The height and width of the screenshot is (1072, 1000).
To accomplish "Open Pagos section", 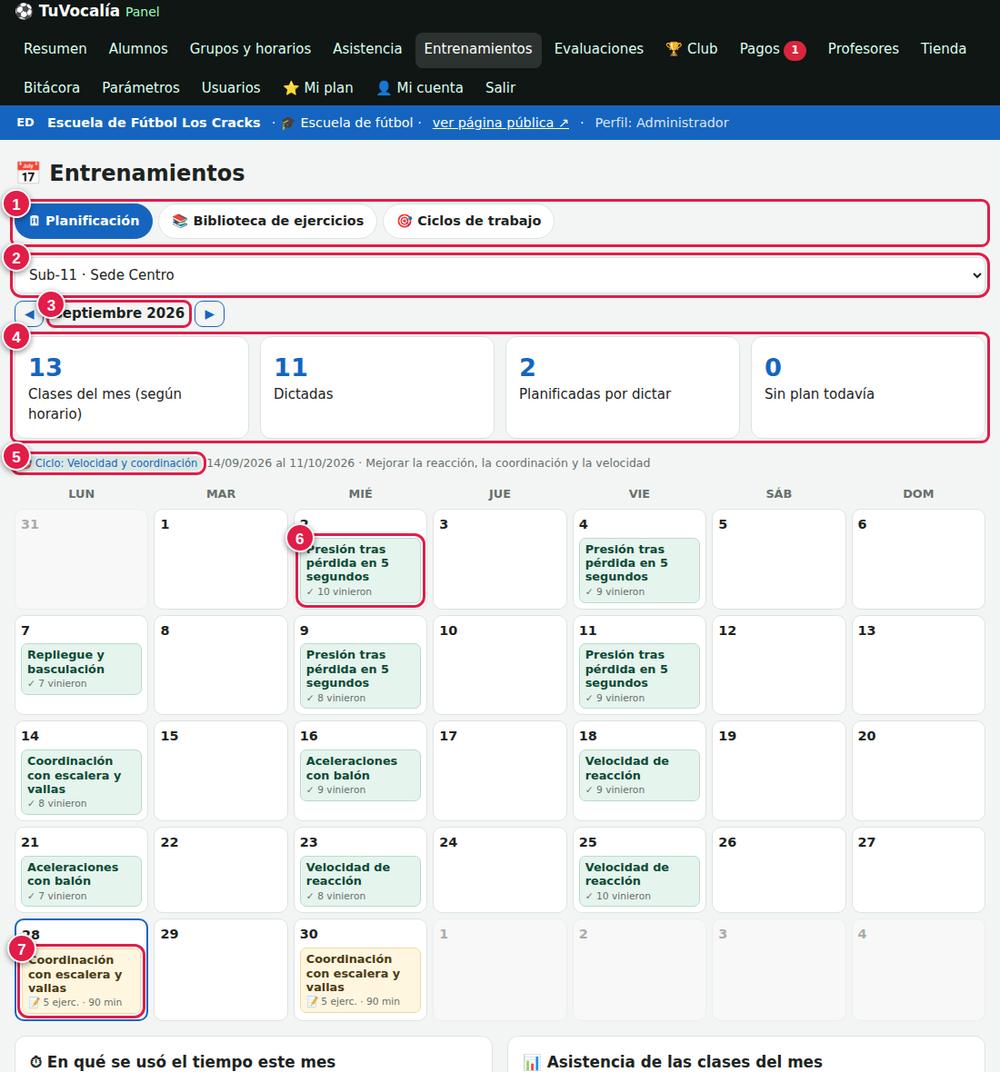I will [x=759, y=49].
